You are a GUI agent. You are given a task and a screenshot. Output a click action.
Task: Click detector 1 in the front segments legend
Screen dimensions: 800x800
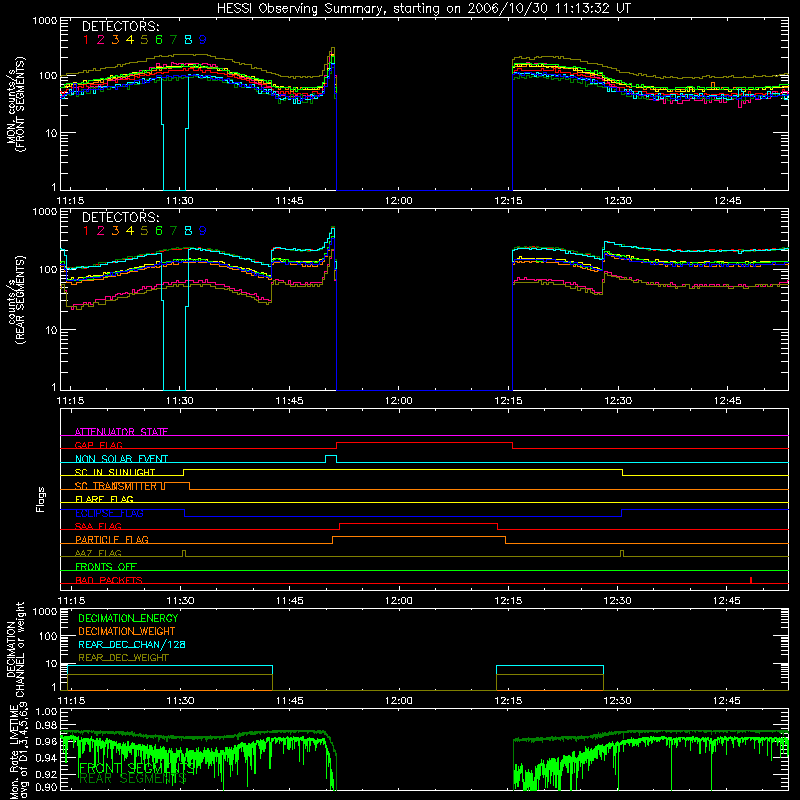coord(86,40)
